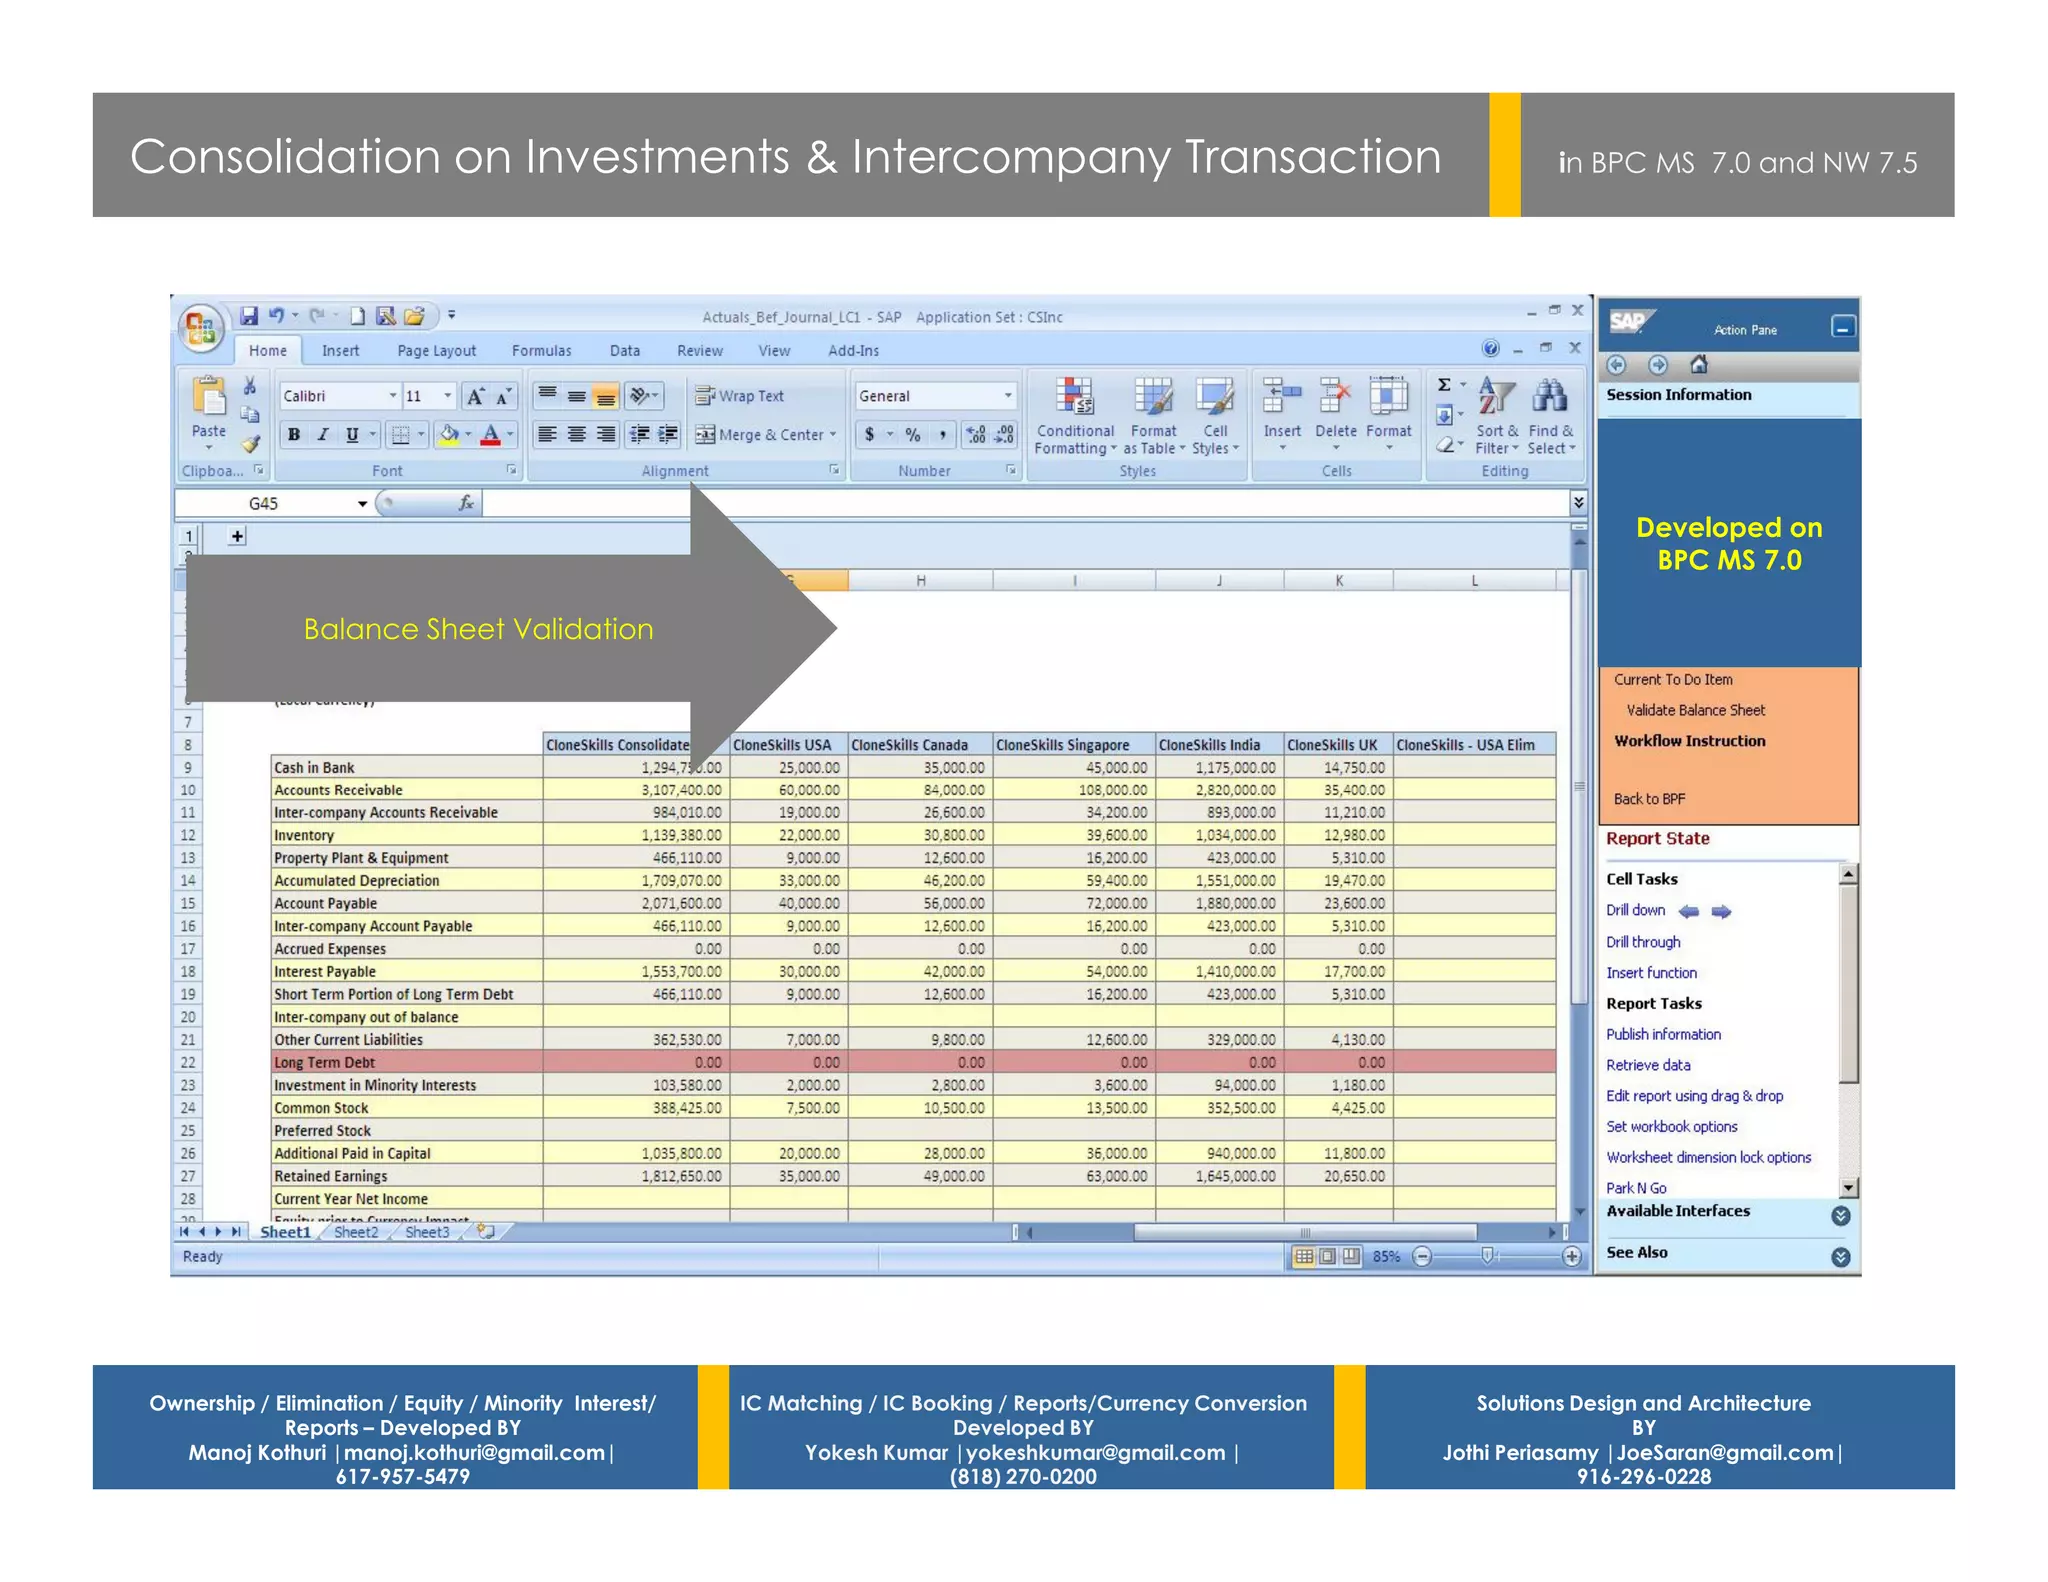Open Format as Table gallery
This screenshot has width=2048, height=1582.
point(1153,416)
